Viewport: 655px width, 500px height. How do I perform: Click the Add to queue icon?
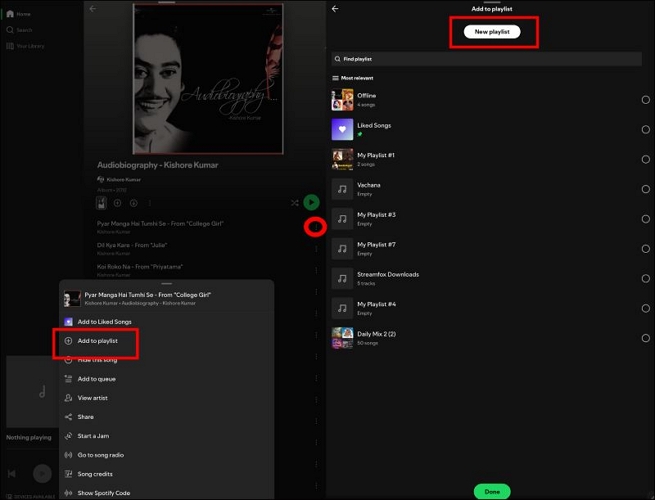pyautogui.click(x=68, y=379)
